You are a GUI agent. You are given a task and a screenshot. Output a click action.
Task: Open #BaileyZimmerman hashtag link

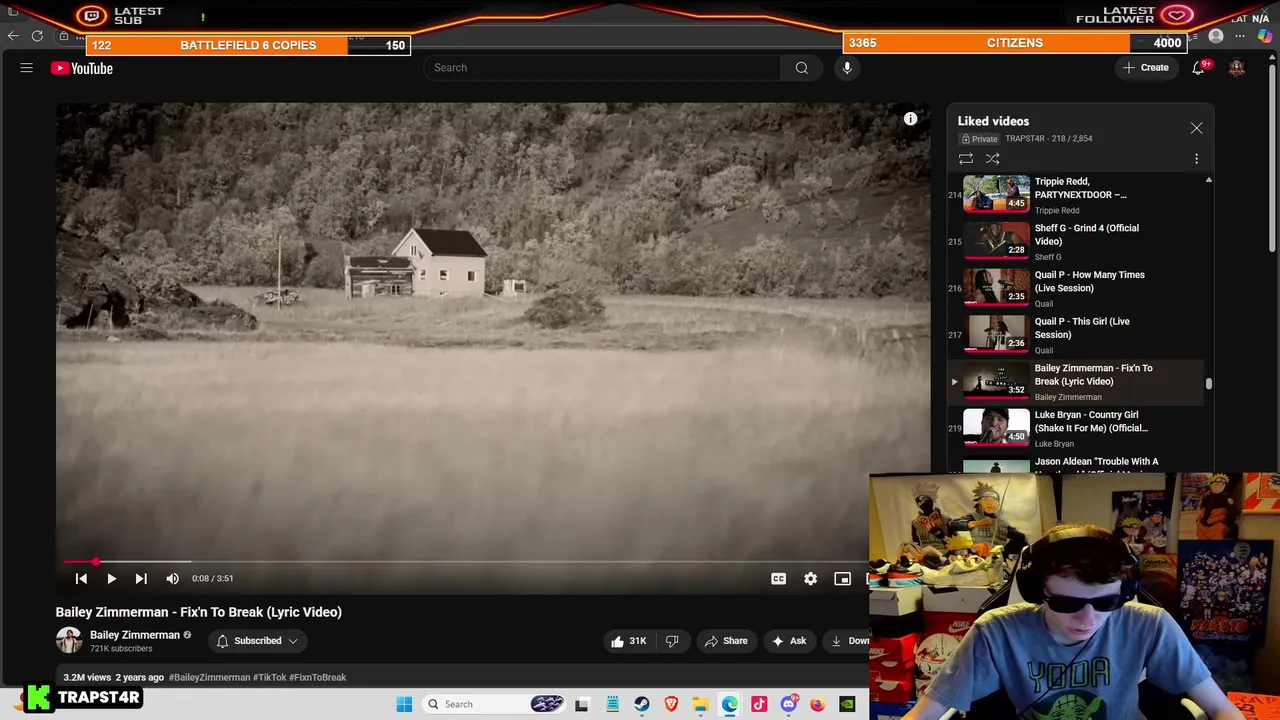(209, 677)
